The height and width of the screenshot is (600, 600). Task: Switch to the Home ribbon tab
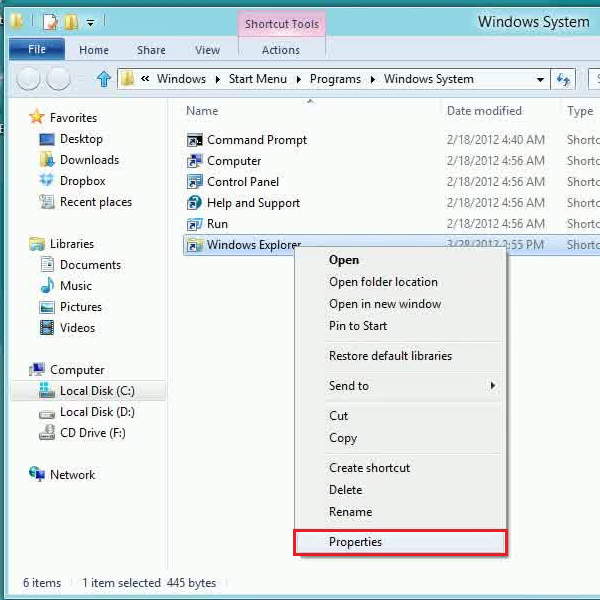94,50
